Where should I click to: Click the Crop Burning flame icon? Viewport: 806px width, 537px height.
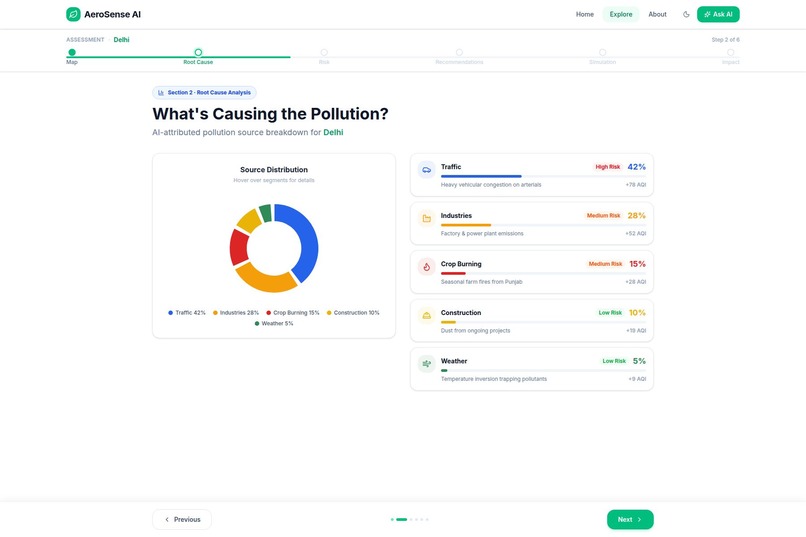tap(427, 267)
